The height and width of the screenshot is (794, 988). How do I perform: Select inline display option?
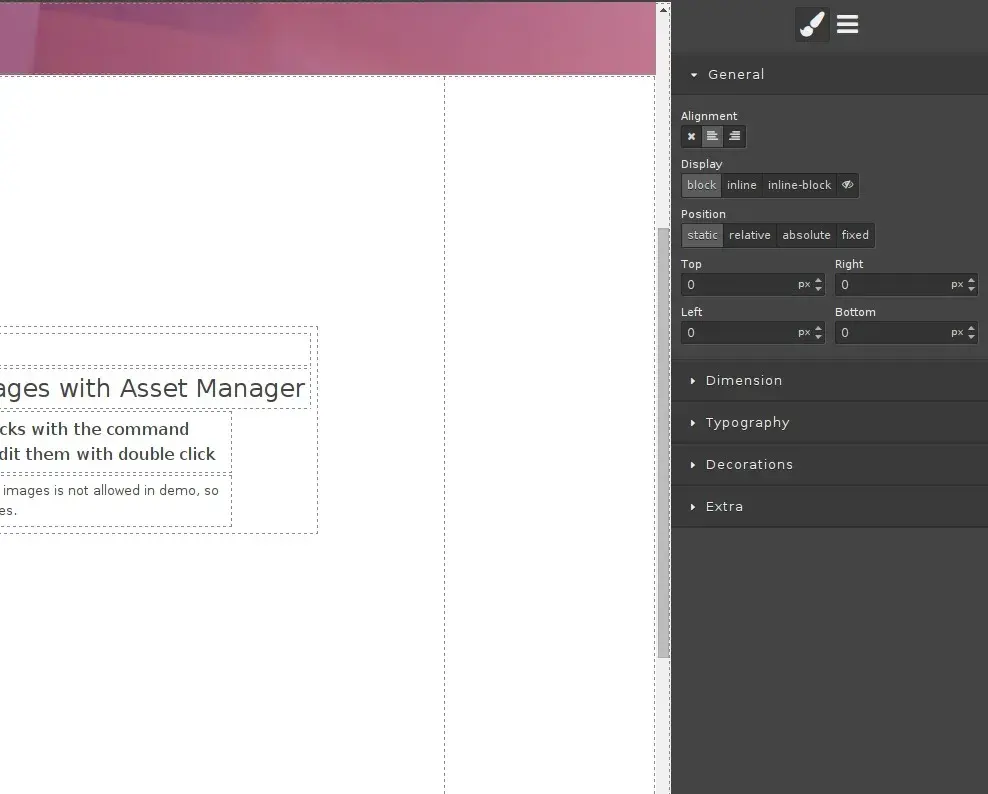742,185
